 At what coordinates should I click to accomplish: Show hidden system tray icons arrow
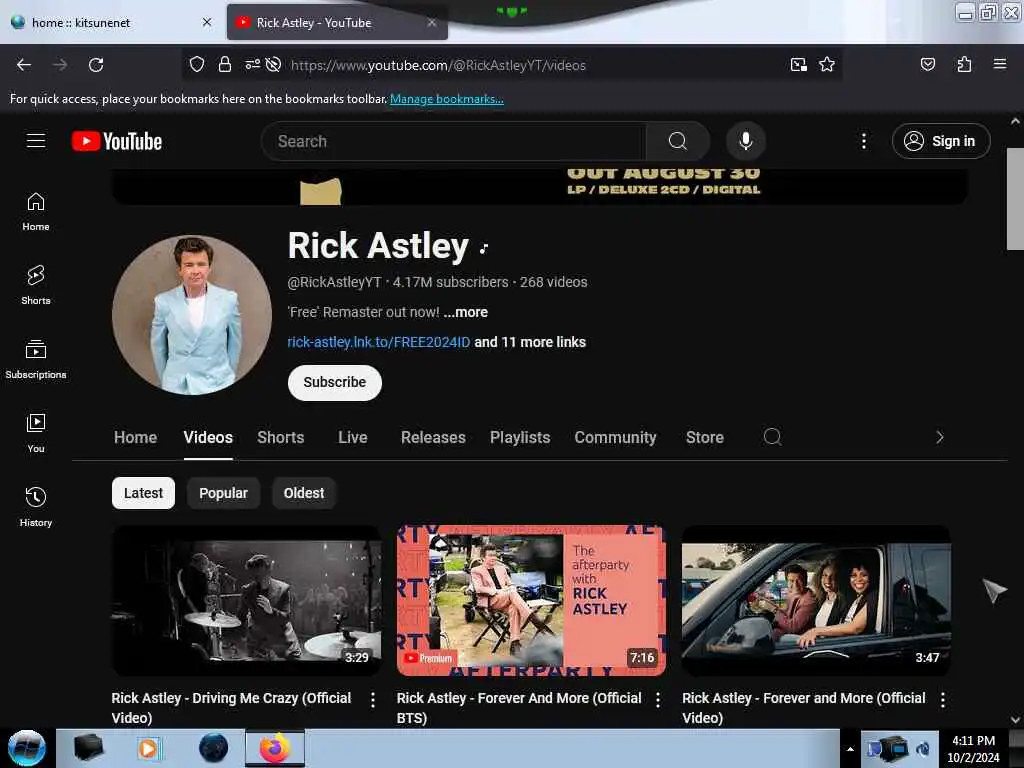(x=850, y=749)
